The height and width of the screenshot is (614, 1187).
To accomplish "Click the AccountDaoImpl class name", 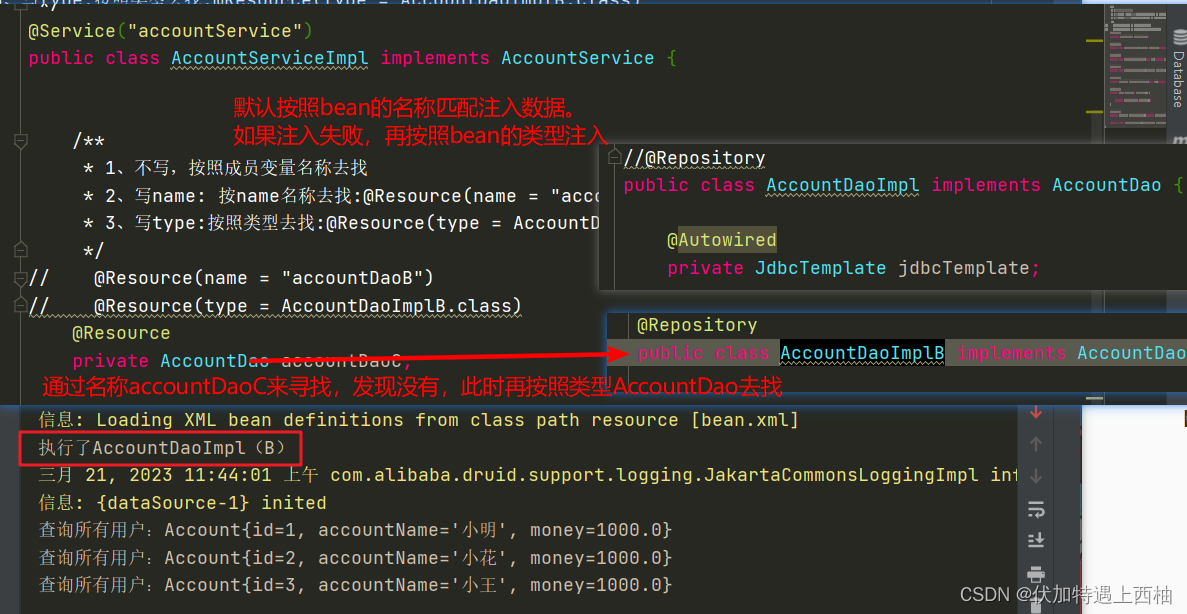I will click(843, 185).
